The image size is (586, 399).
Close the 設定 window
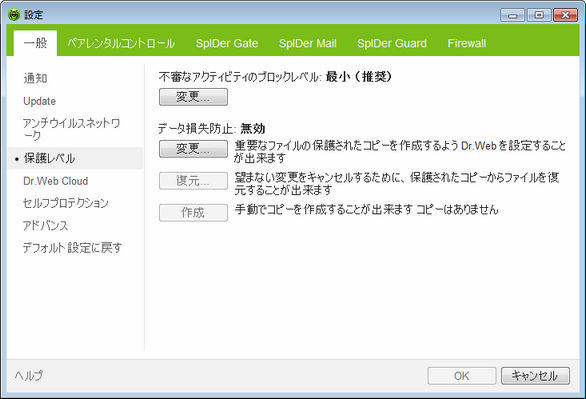(565, 15)
